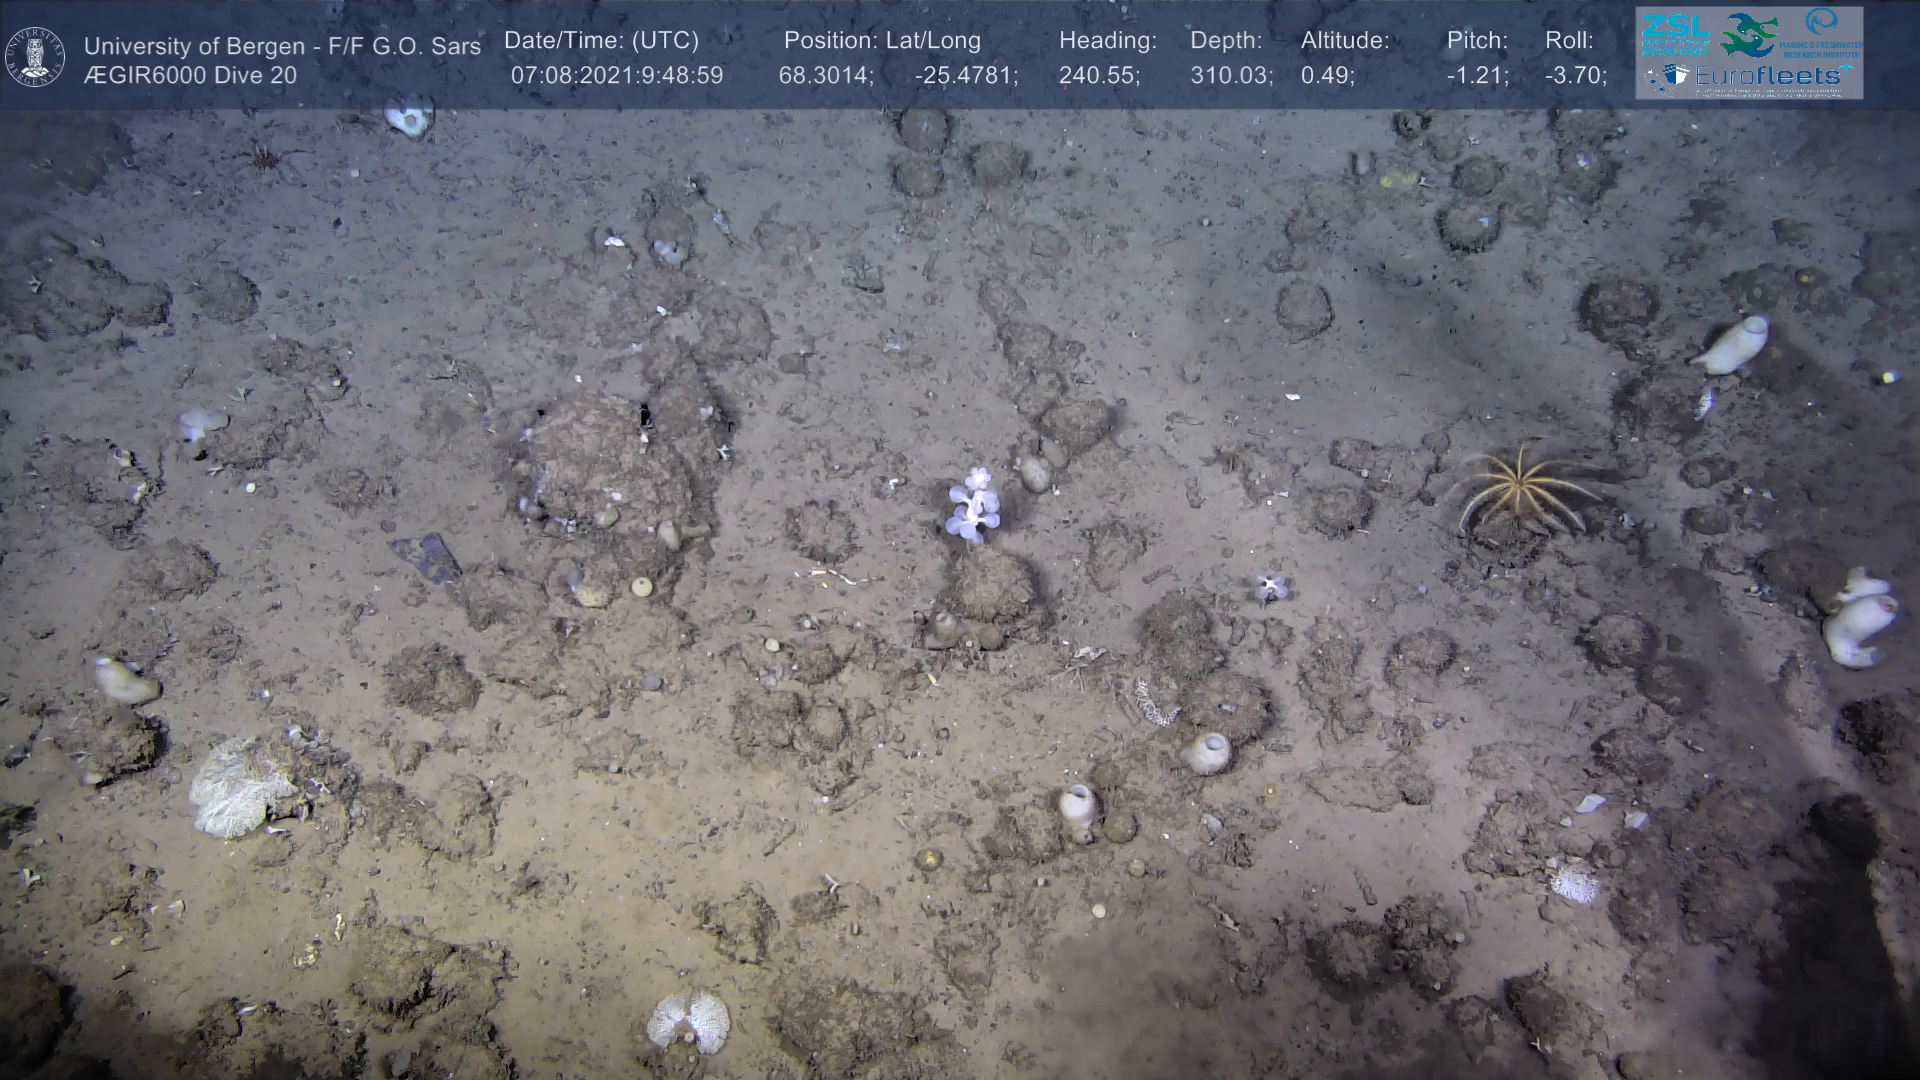Image resolution: width=1920 pixels, height=1080 pixels.
Task: Click the Eurofleets+ wordmark text
Action: pyautogui.click(x=1767, y=76)
